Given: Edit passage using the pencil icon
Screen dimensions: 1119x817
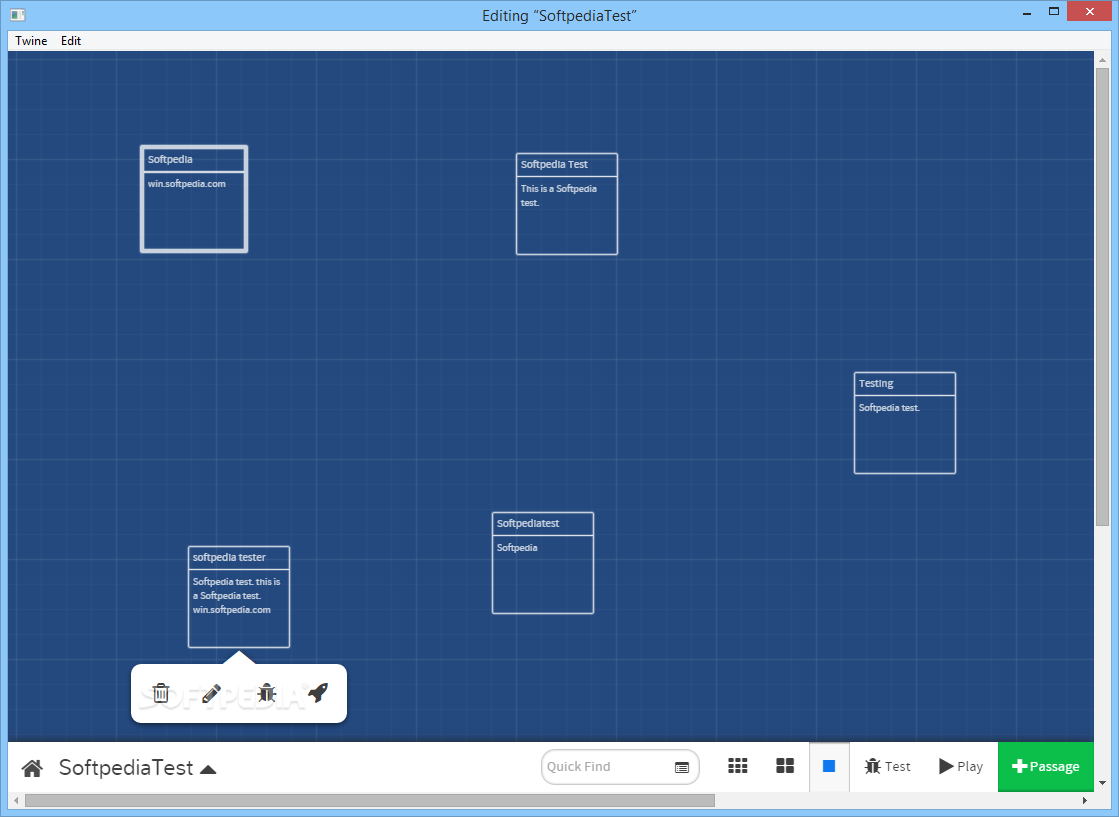Looking at the screenshot, I should [212, 693].
